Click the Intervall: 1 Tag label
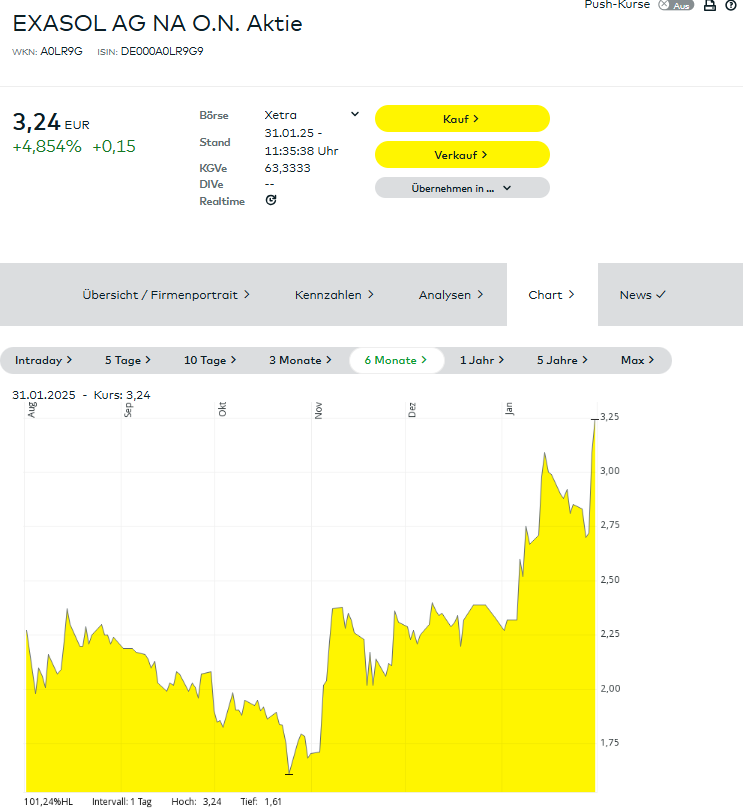The image size is (743, 811). click(x=122, y=802)
